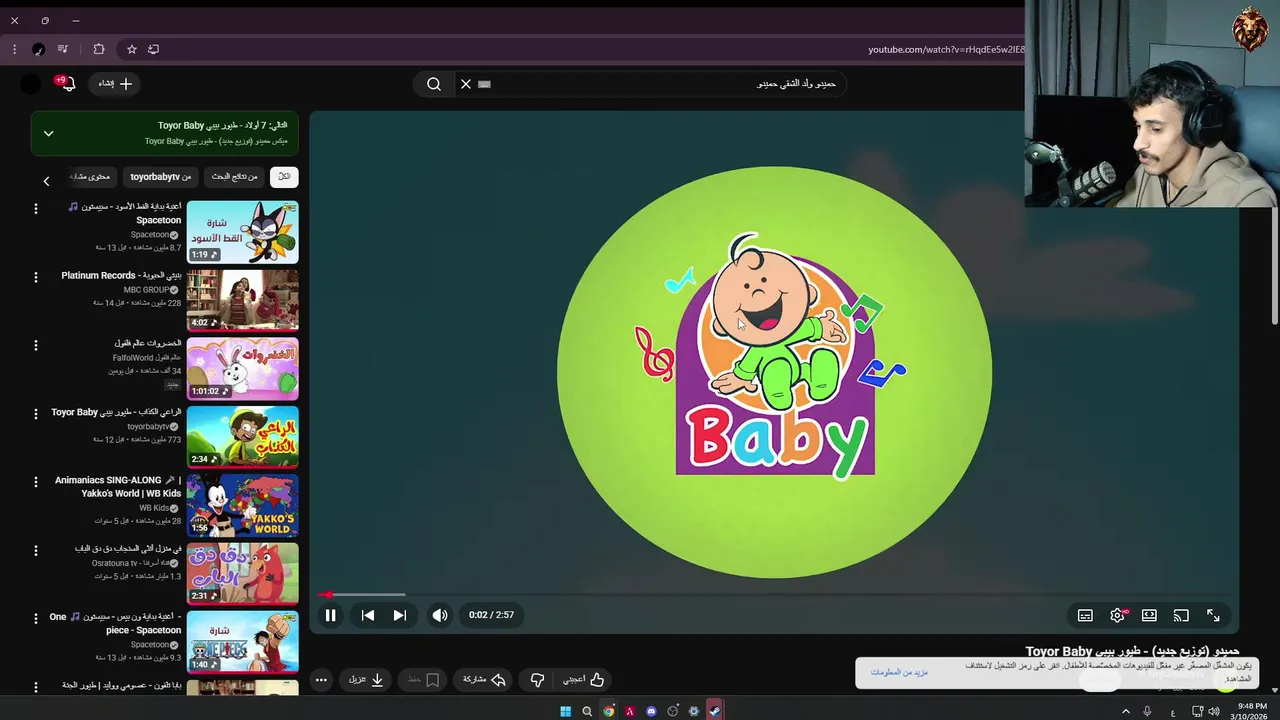Play the black cat Spacetoon thumbnail
The height and width of the screenshot is (720, 1280).
point(242,232)
